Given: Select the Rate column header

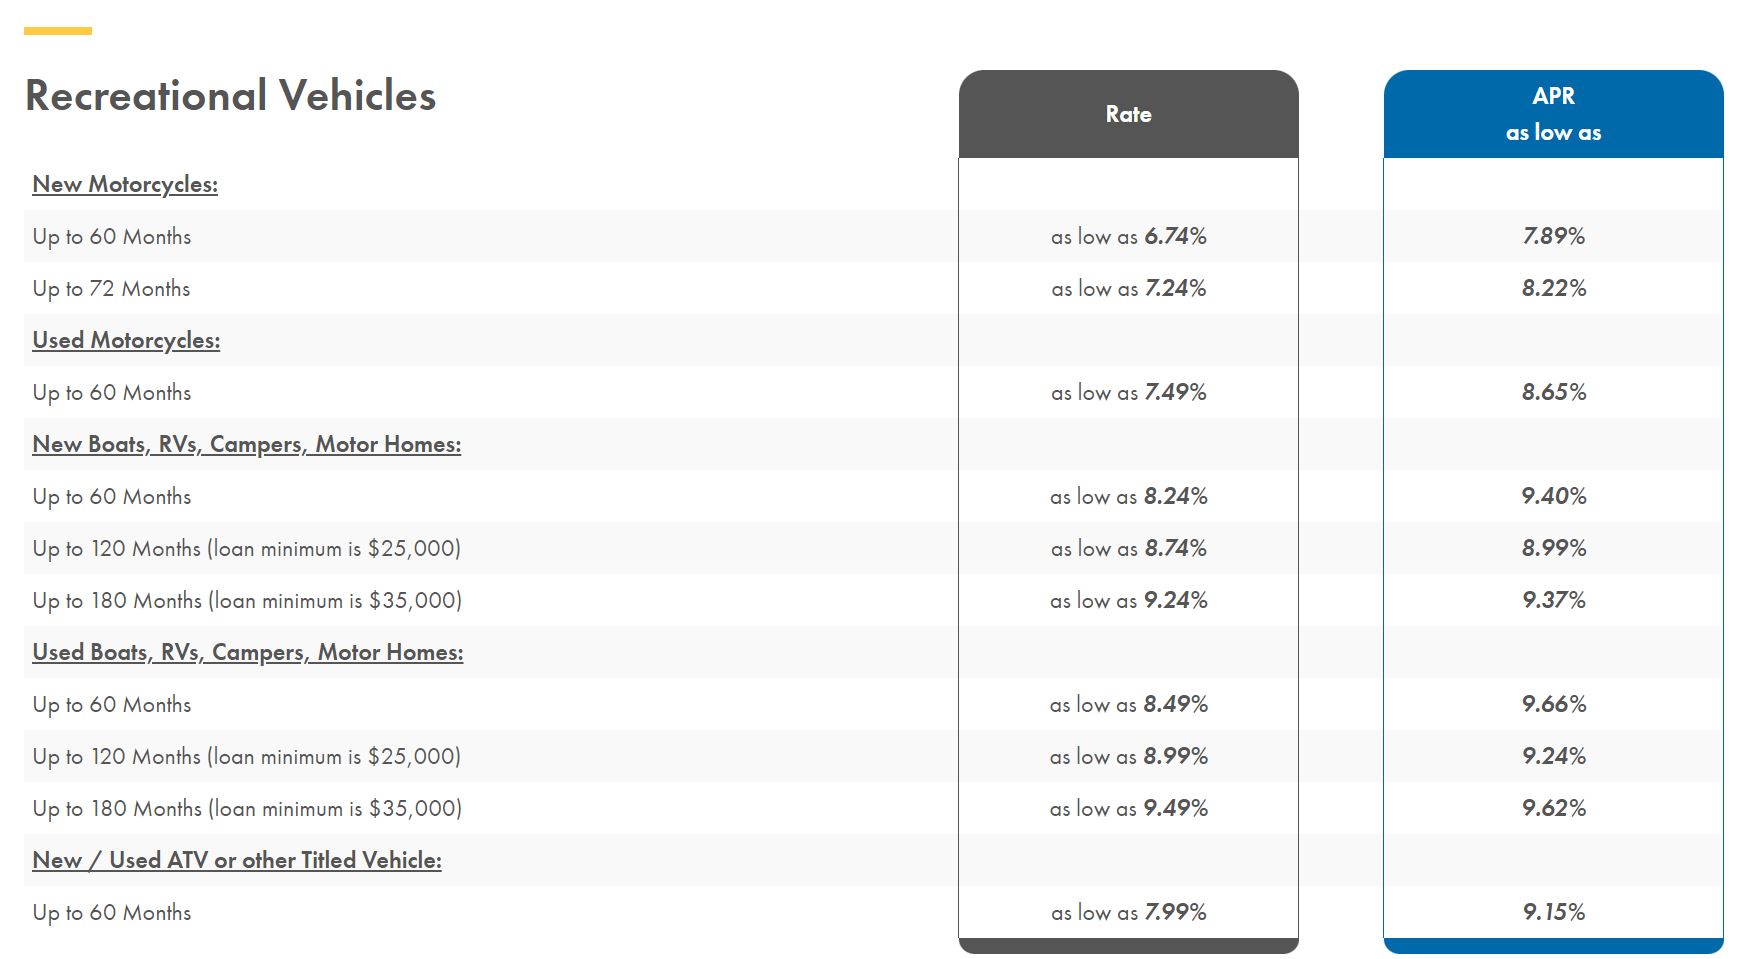Looking at the screenshot, I should click(1128, 114).
